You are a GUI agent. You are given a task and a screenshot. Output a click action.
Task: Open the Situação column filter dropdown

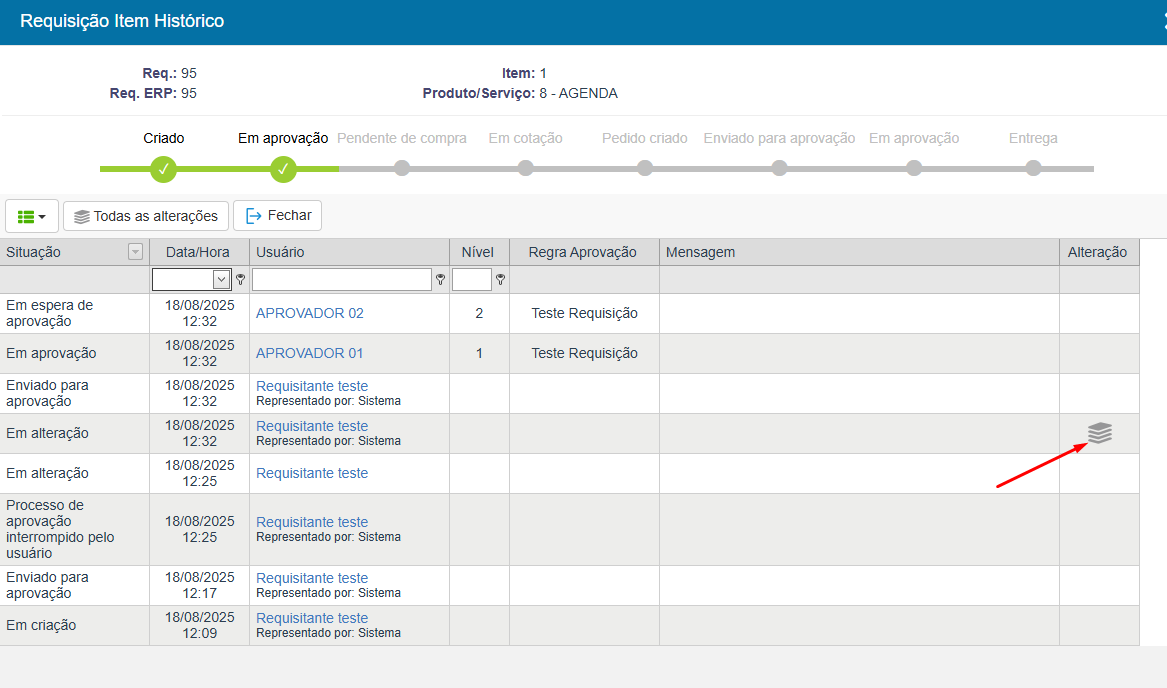coord(136,252)
